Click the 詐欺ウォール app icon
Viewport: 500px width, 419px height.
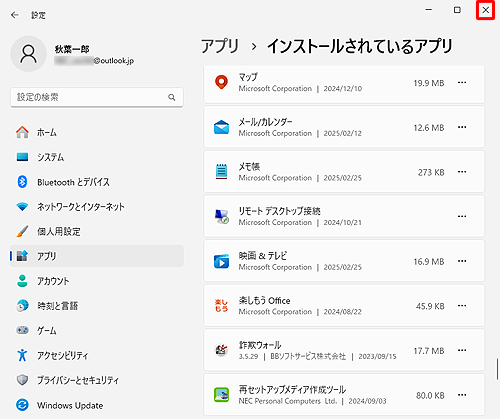(x=221, y=350)
